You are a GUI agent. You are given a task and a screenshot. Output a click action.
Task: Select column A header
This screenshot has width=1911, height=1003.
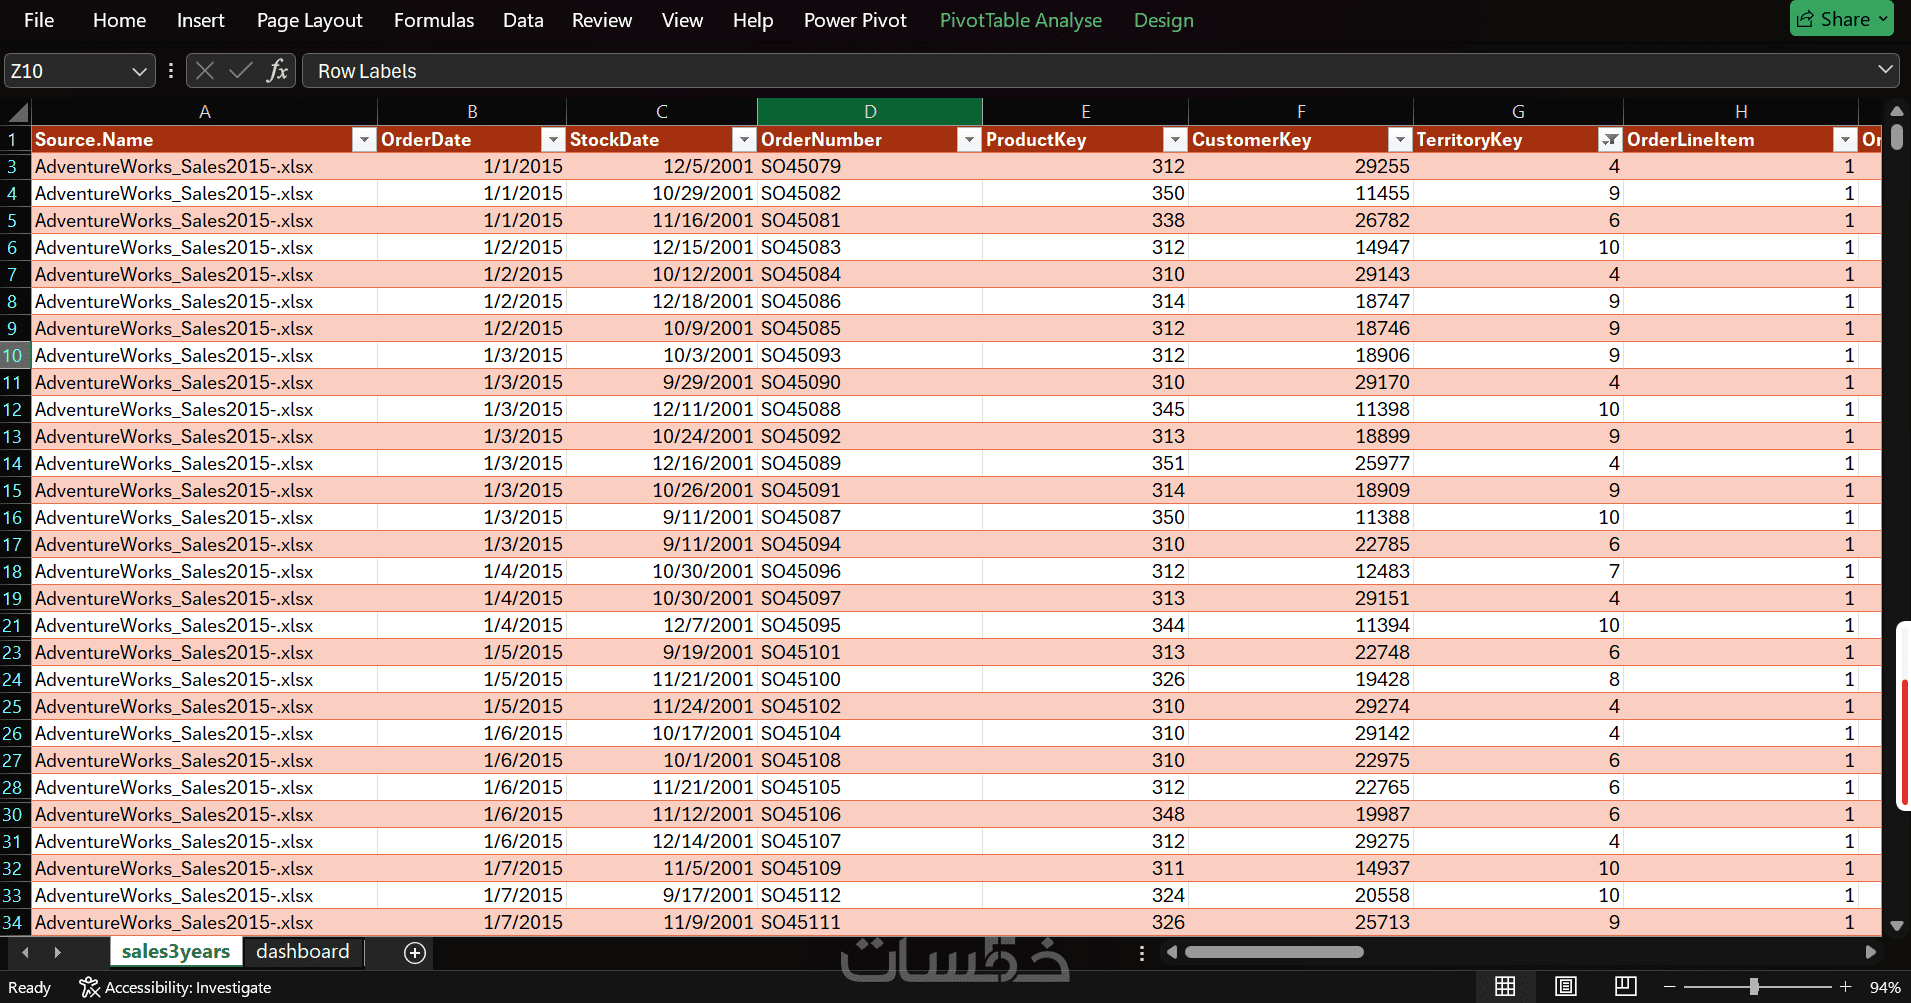pyautogui.click(x=204, y=111)
